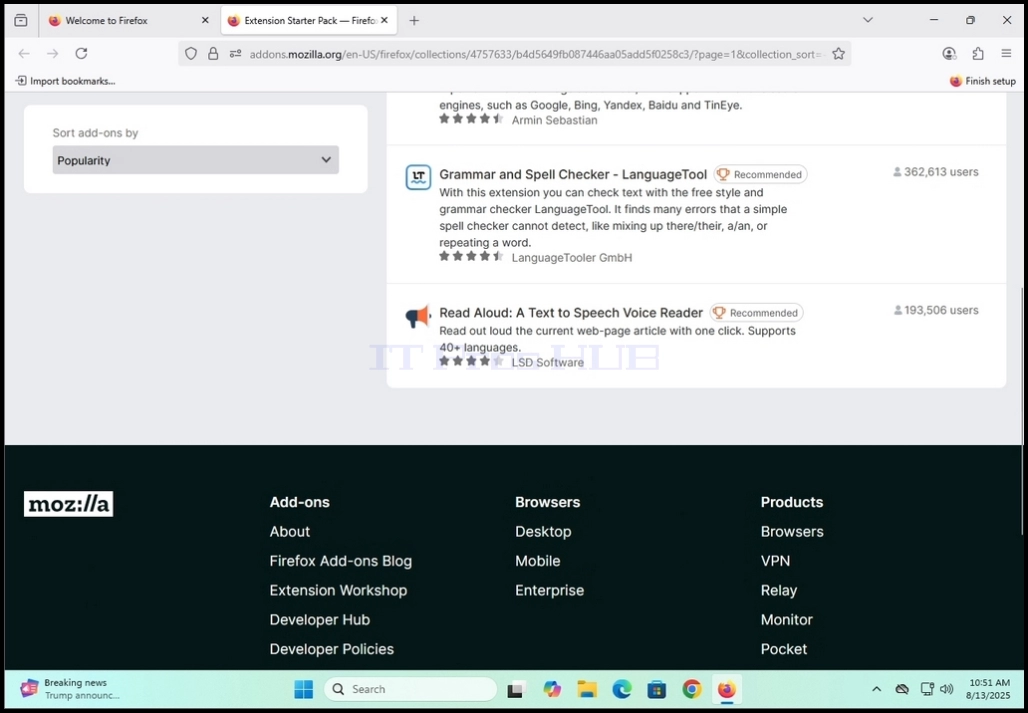The width and height of the screenshot is (1028, 713).
Task: Click the LanguageTooler GmbH author name
Action: click(572, 258)
